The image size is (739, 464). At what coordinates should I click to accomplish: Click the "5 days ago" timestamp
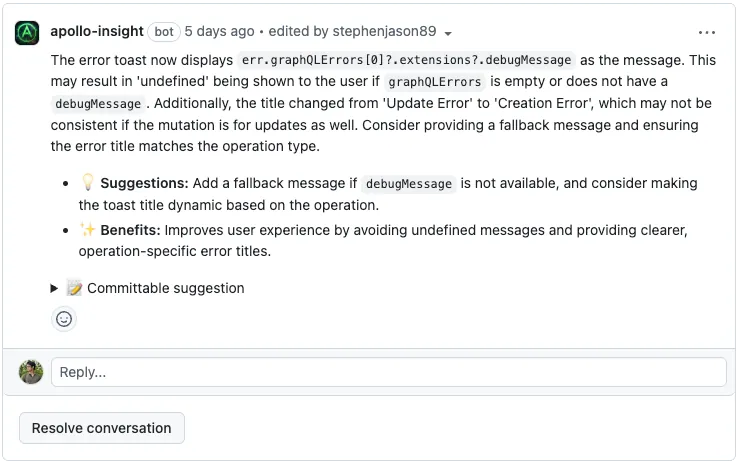pos(220,32)
